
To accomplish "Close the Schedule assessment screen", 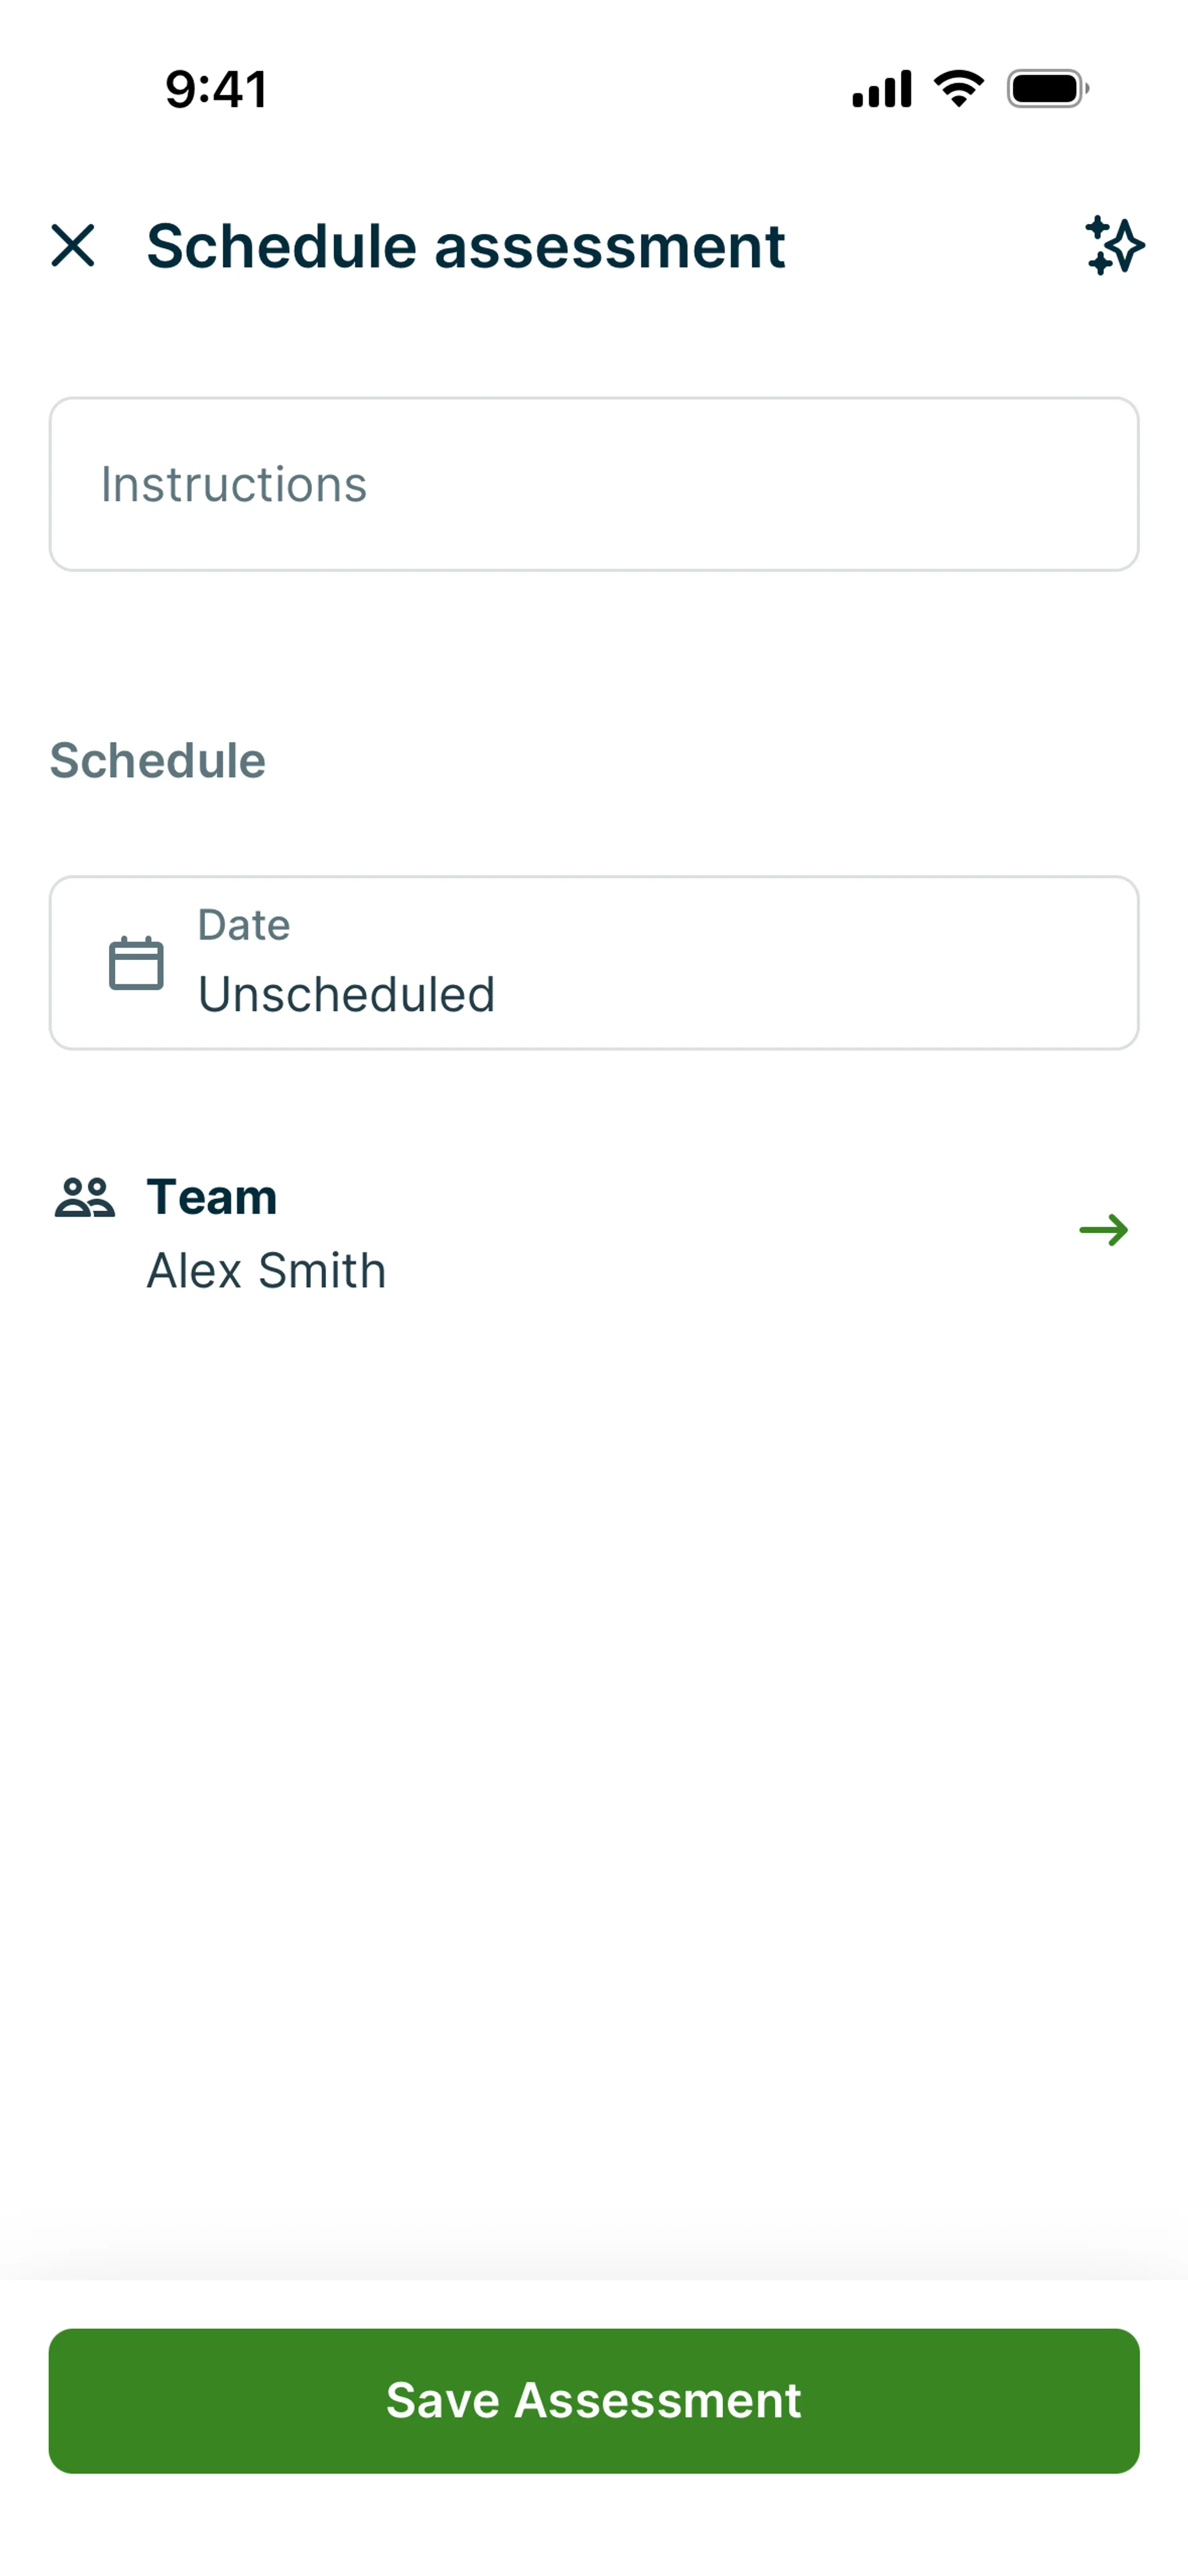I will 73,246.
